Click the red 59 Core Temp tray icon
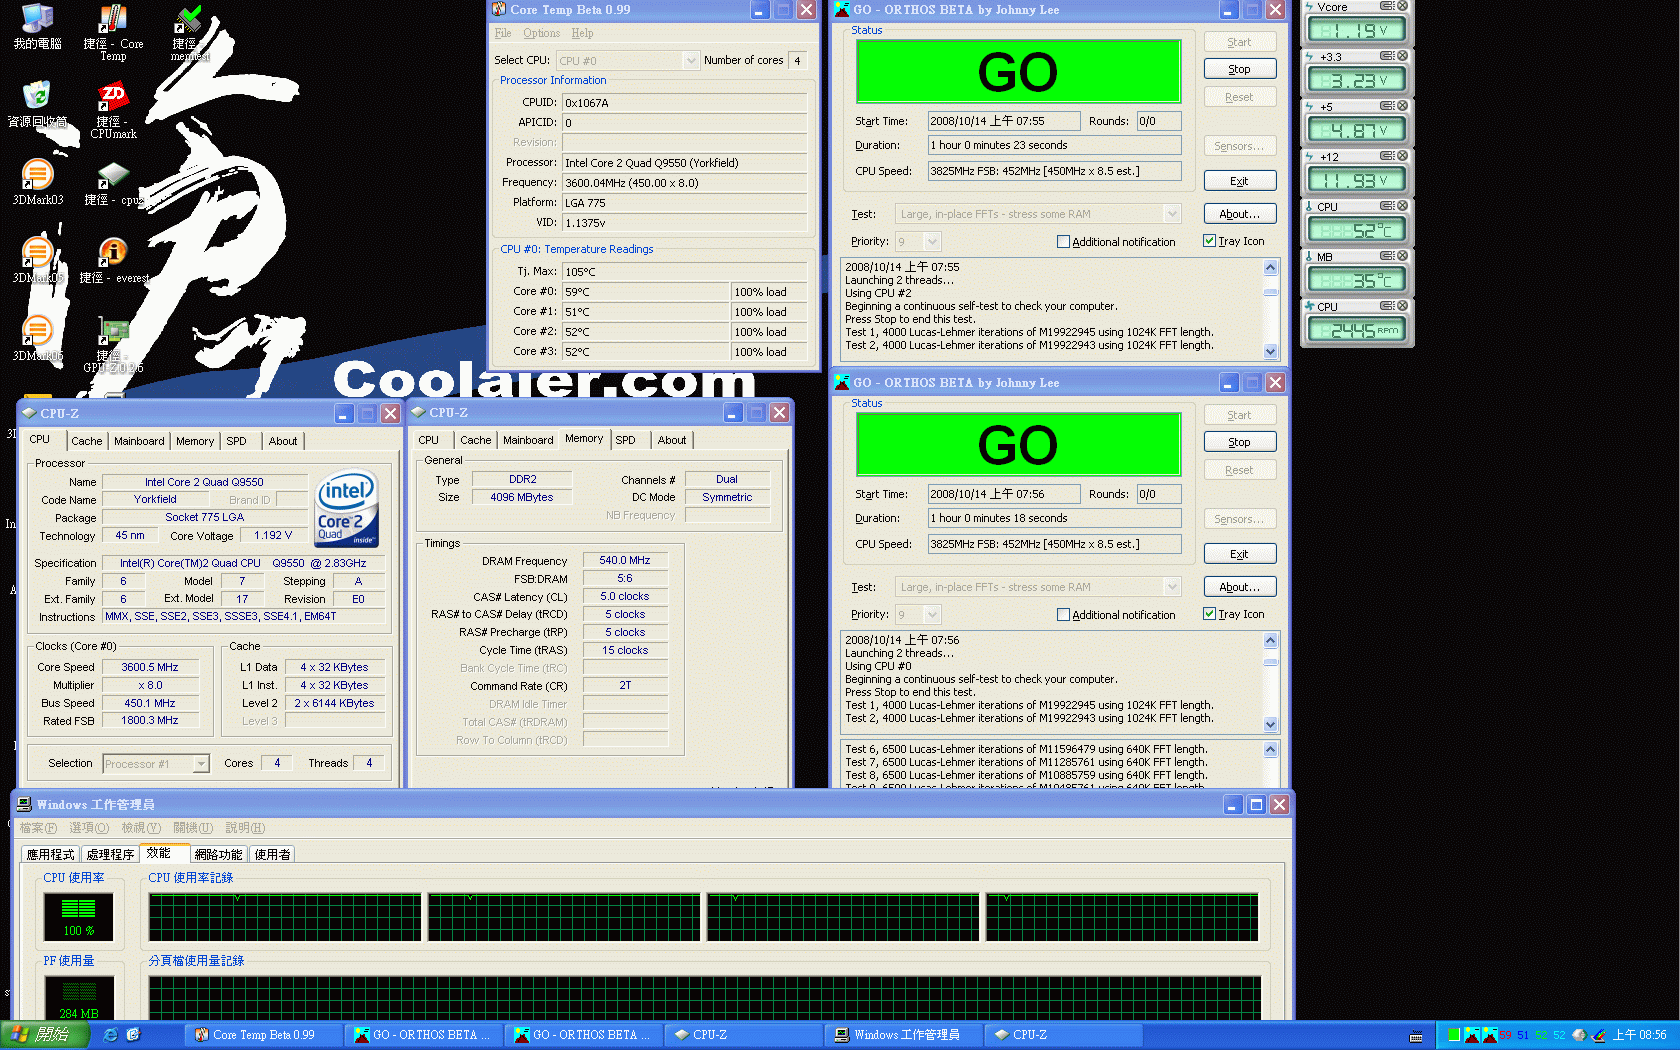The width and height of the screenshot is (1680, 1050). click(x=1506, y=1035)
